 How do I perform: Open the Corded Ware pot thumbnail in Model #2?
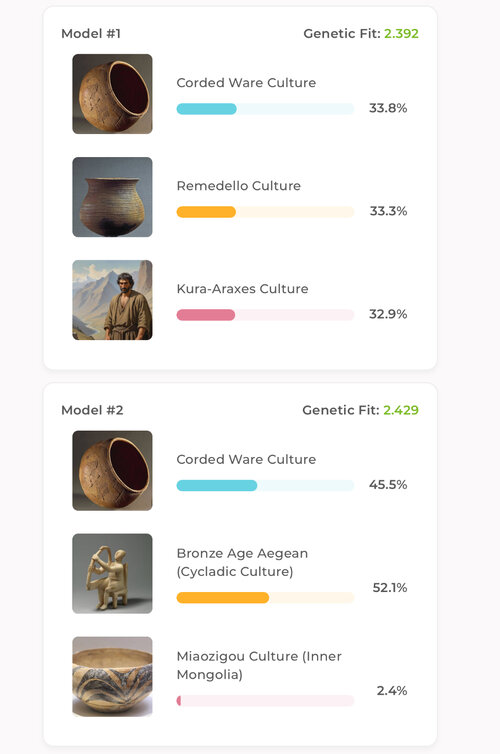(112, 470)
